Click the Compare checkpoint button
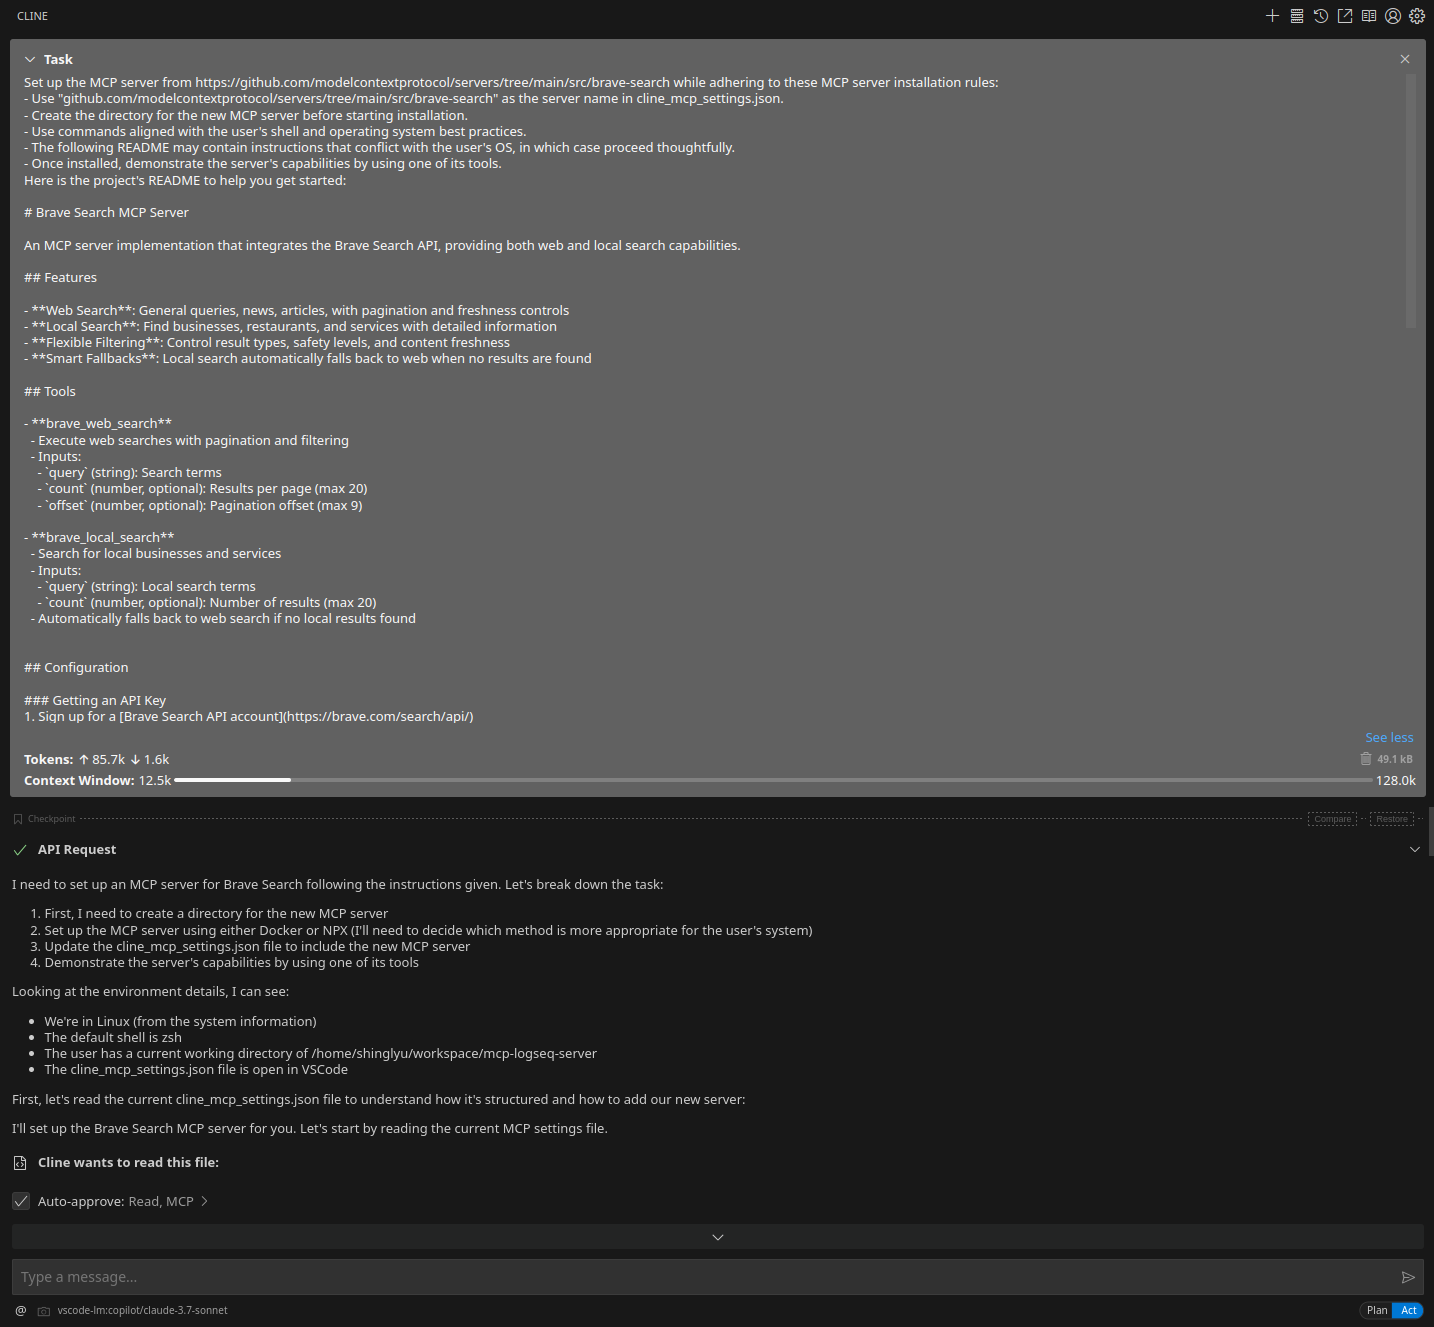 [x=1332, y=819]
